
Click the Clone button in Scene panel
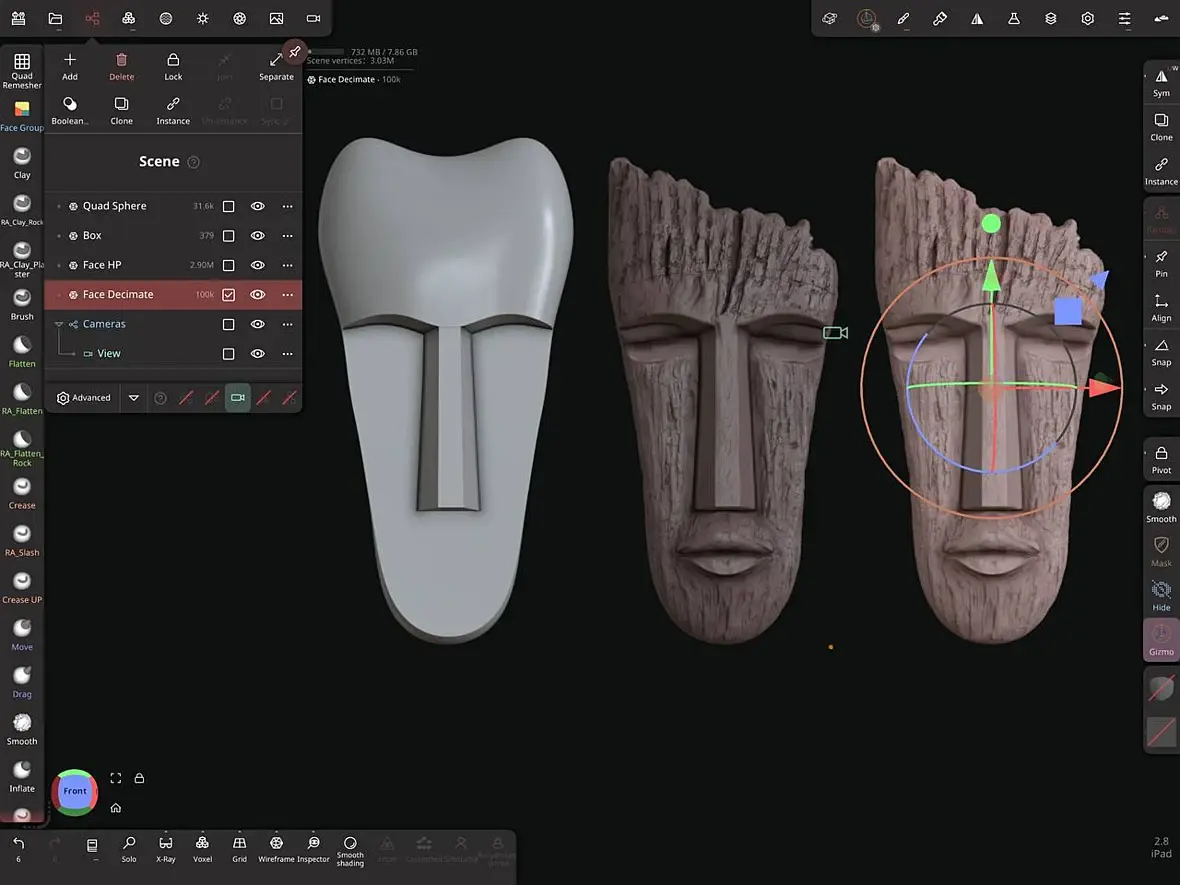coord(121,110)
